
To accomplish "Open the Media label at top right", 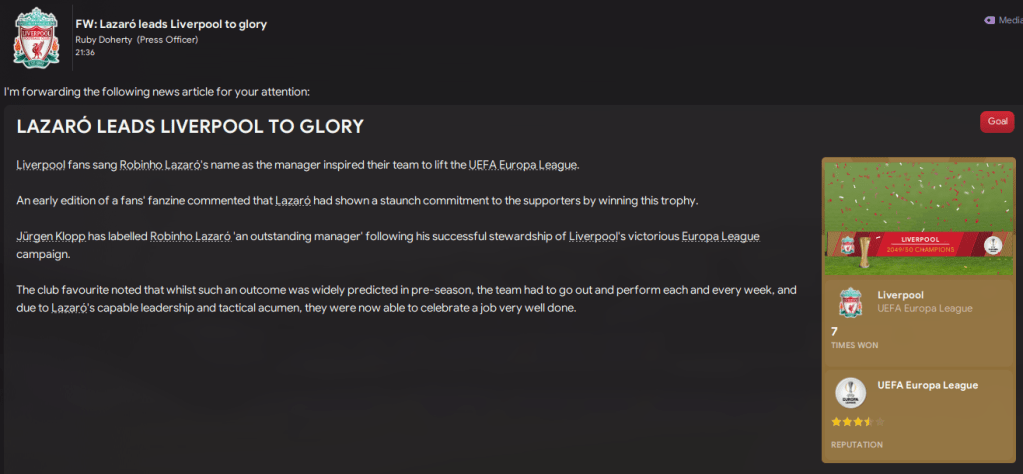I will pos(1010,20).
